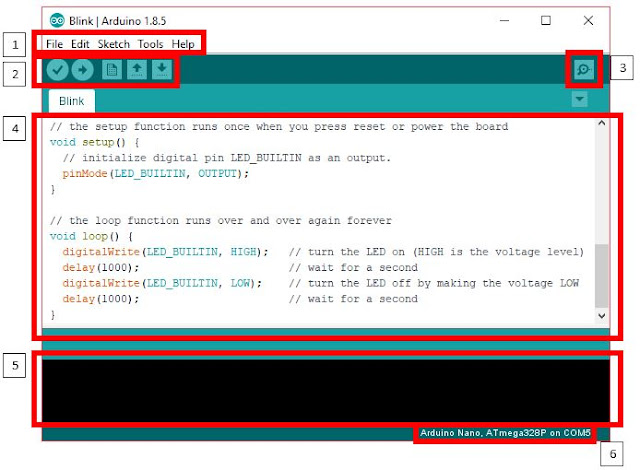Viewport: 640px width, 470px height.
Task: Maximize the Arduino window
Action: click(x=546, y=20)
